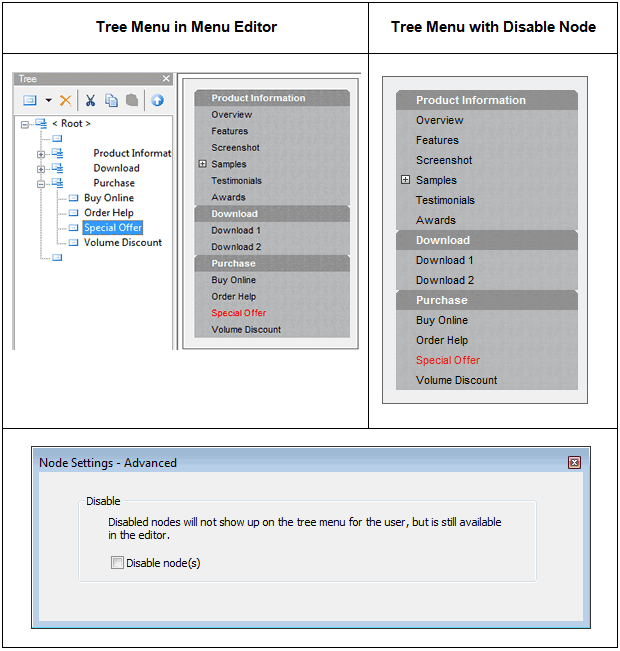This screenshot has height=651, width=620.
Task: Click the blue up-arrow icon in Tree toolbar
Action: (x=157, y=100)
